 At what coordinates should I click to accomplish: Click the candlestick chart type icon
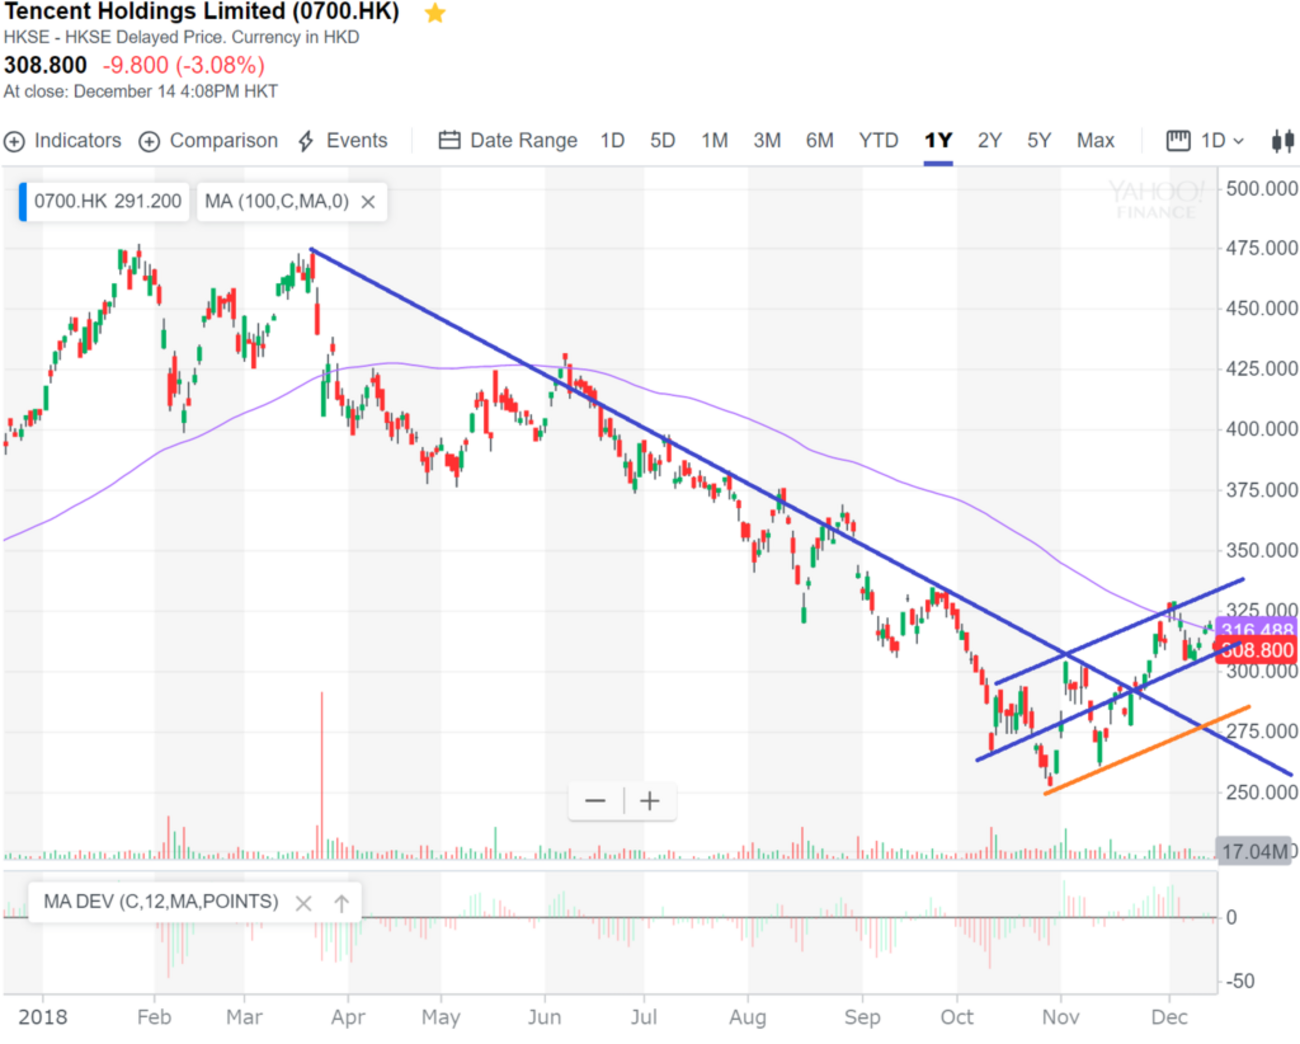[x=1282, y=141]
